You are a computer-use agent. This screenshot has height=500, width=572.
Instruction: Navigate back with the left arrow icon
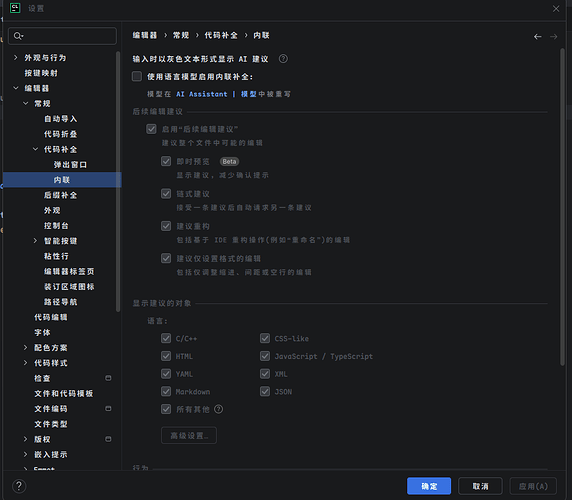click(x=537, y=36)
